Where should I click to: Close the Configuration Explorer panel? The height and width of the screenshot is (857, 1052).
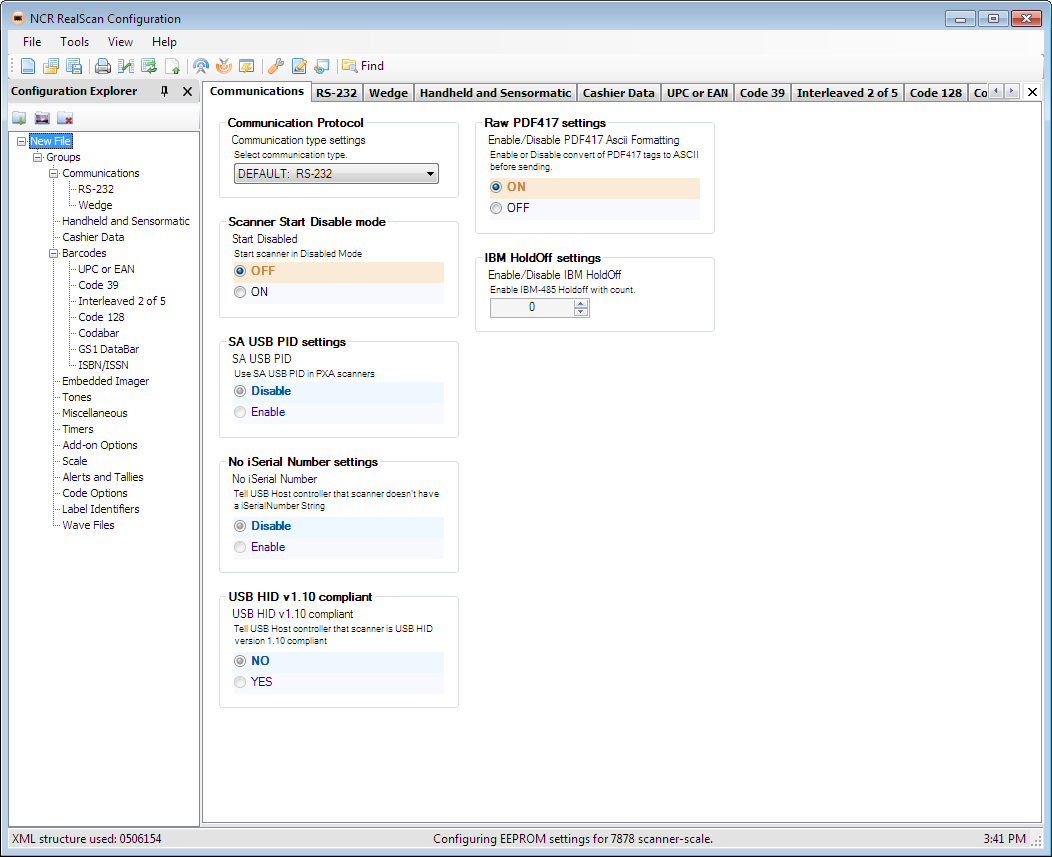pos(187,91)
